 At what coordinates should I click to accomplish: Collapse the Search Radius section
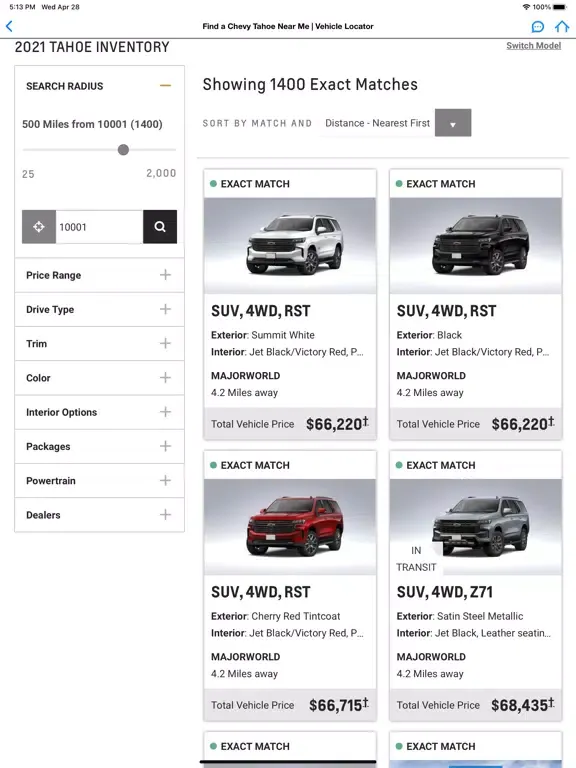tap(166, 86)
